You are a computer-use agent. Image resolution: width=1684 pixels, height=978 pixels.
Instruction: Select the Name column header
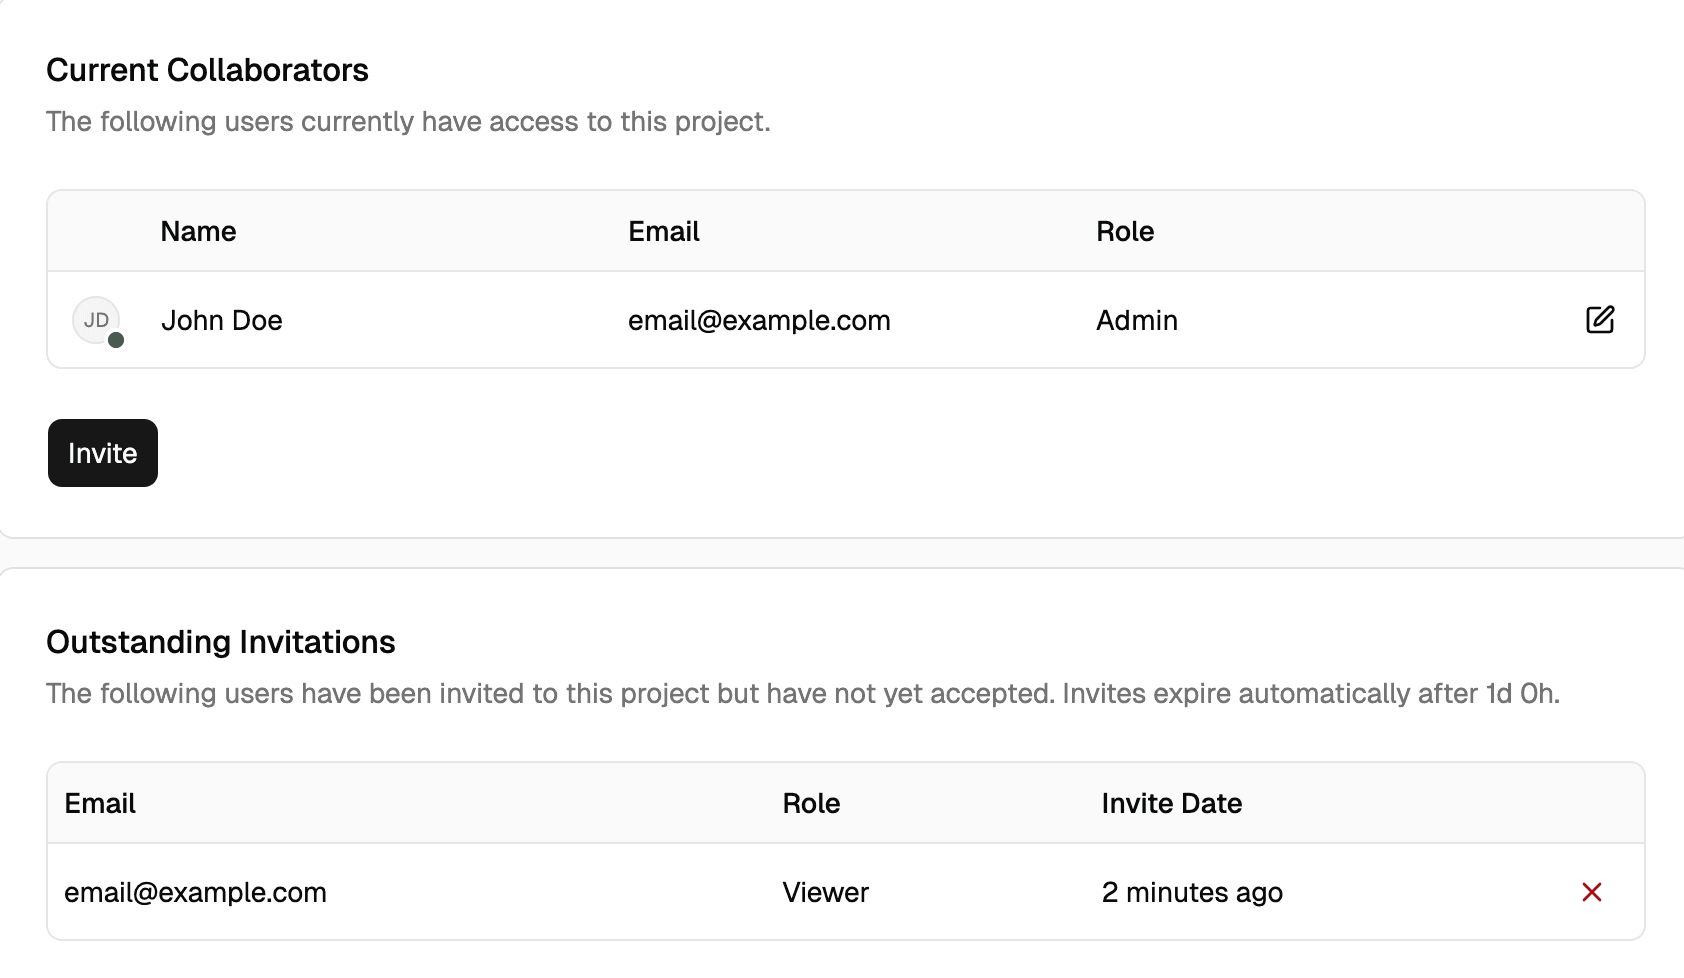point(198,231)
